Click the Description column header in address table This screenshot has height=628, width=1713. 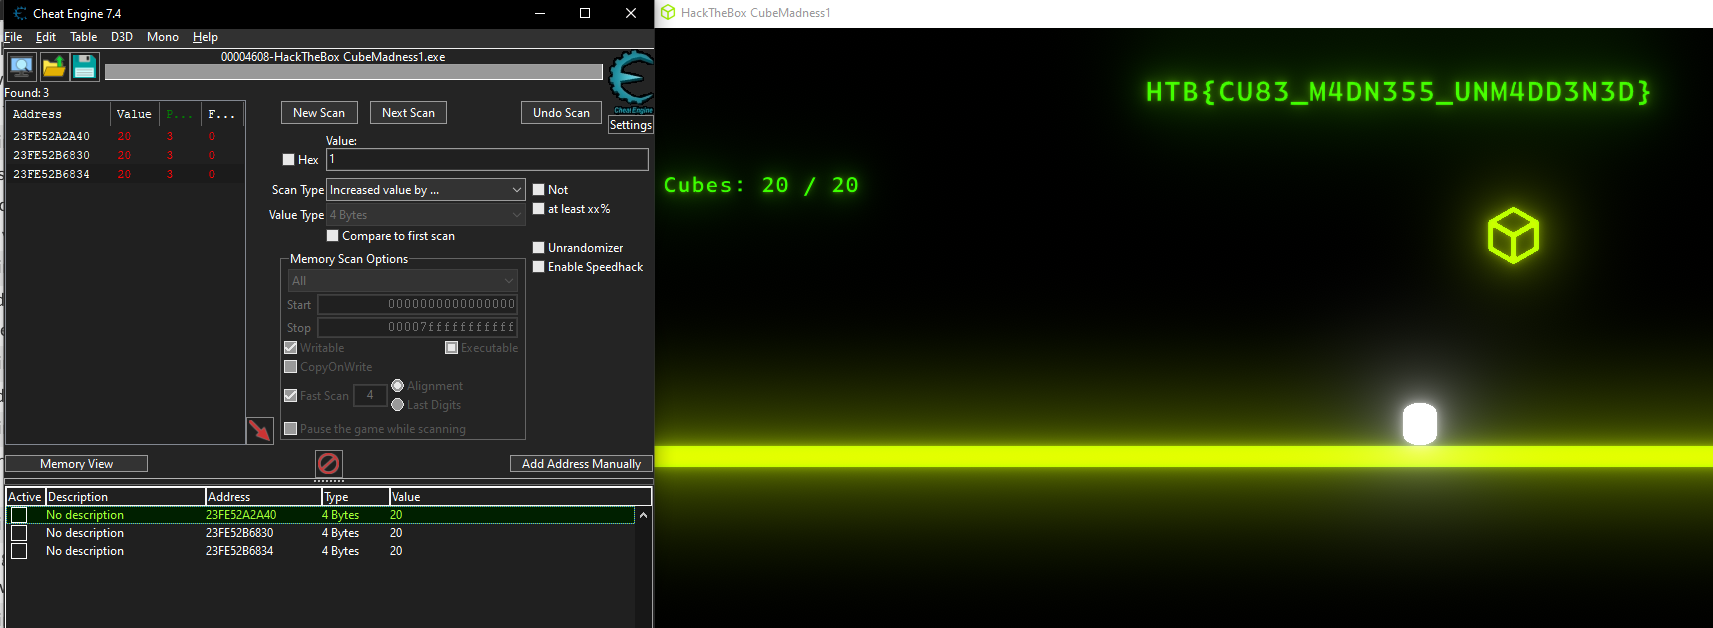coord(126,497)
